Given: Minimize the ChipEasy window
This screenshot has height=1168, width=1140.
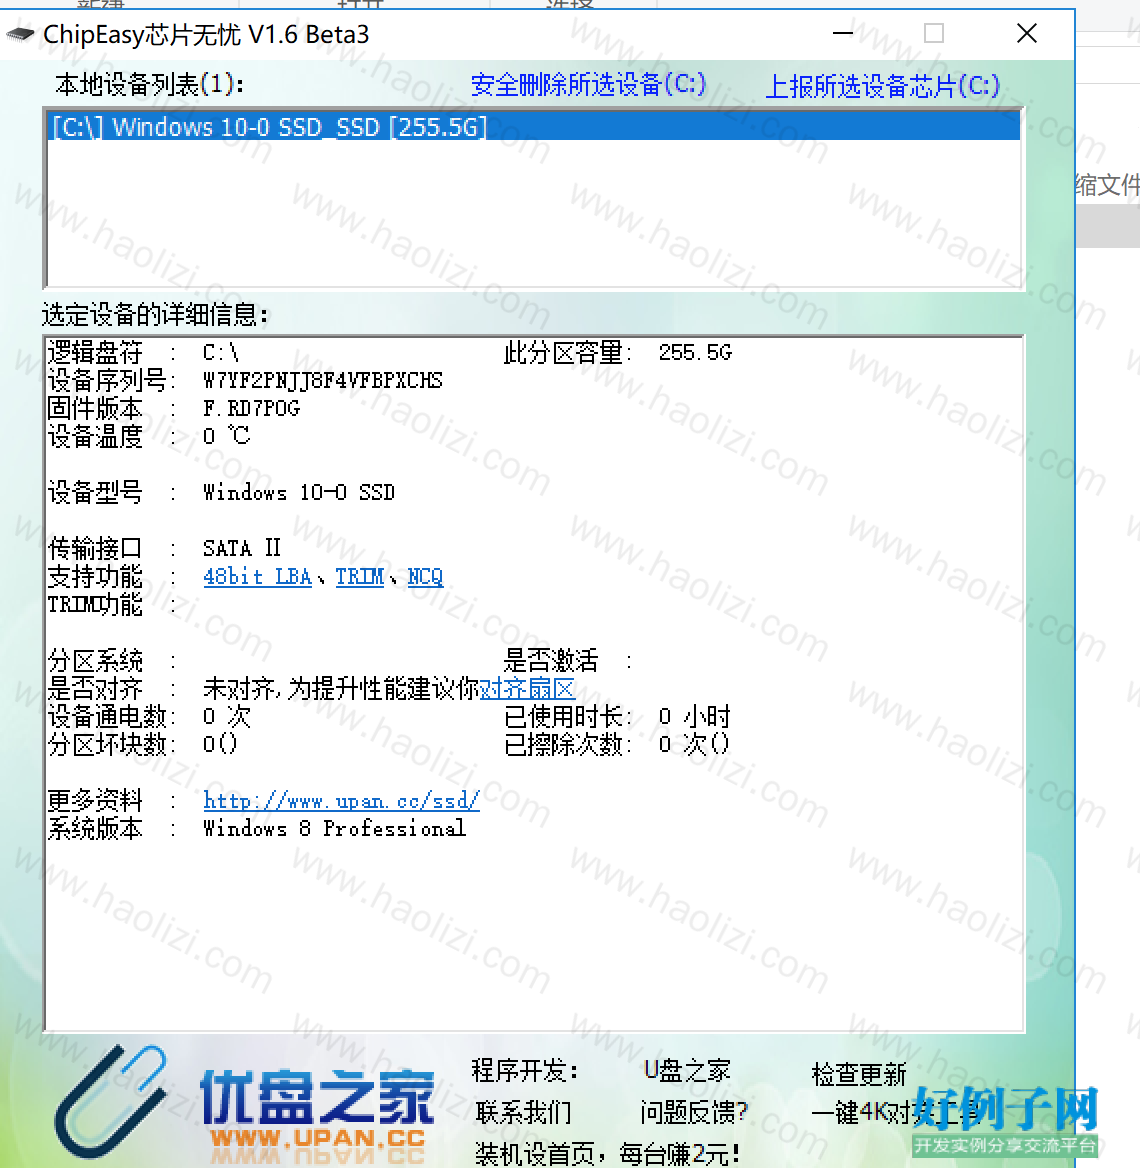Looking at the screenshot, I should point(843,34).
